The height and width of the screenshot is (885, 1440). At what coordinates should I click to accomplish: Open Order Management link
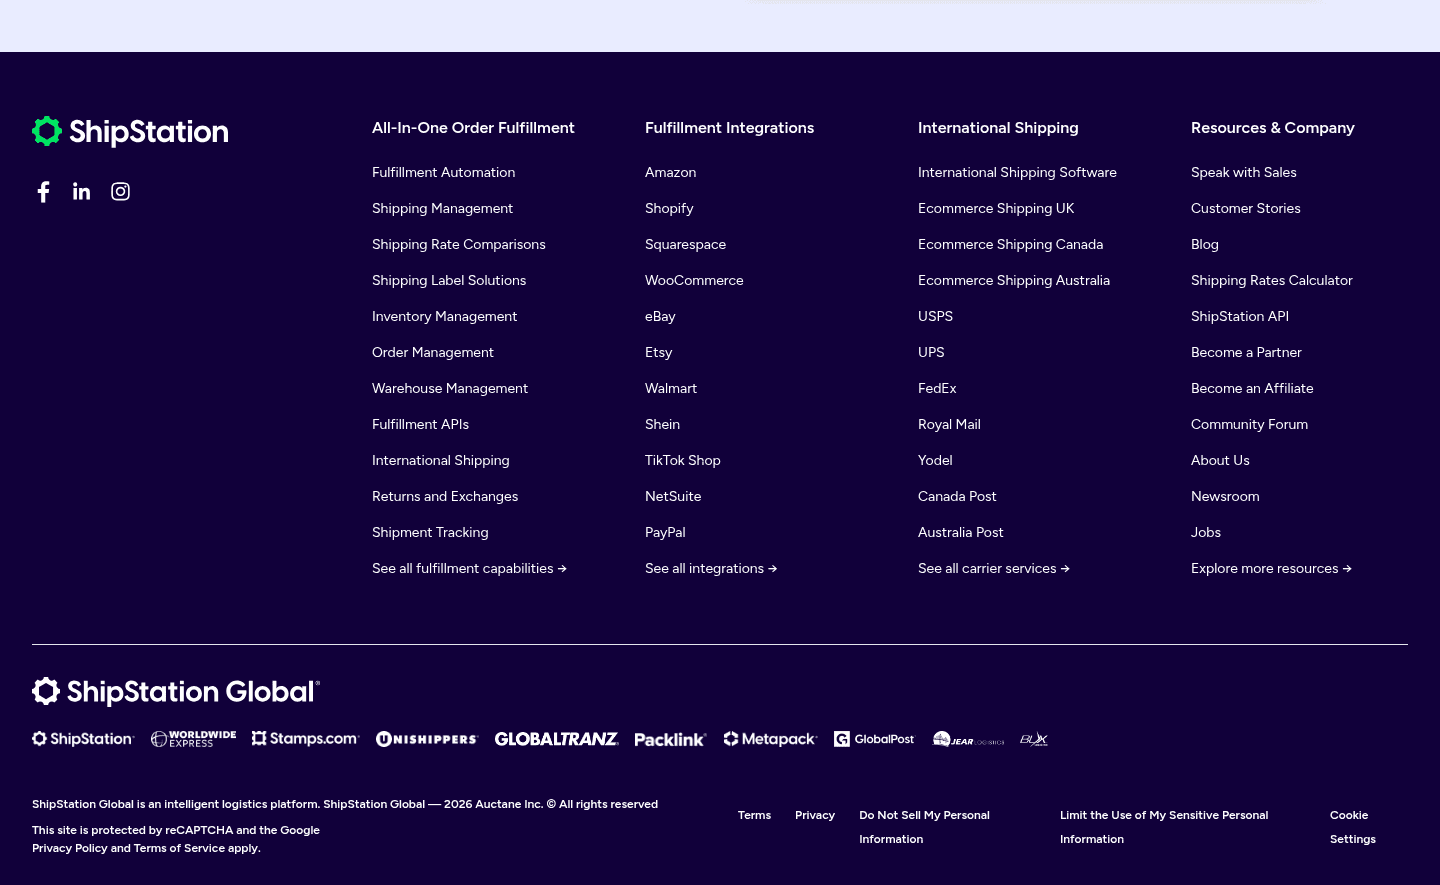433,352
